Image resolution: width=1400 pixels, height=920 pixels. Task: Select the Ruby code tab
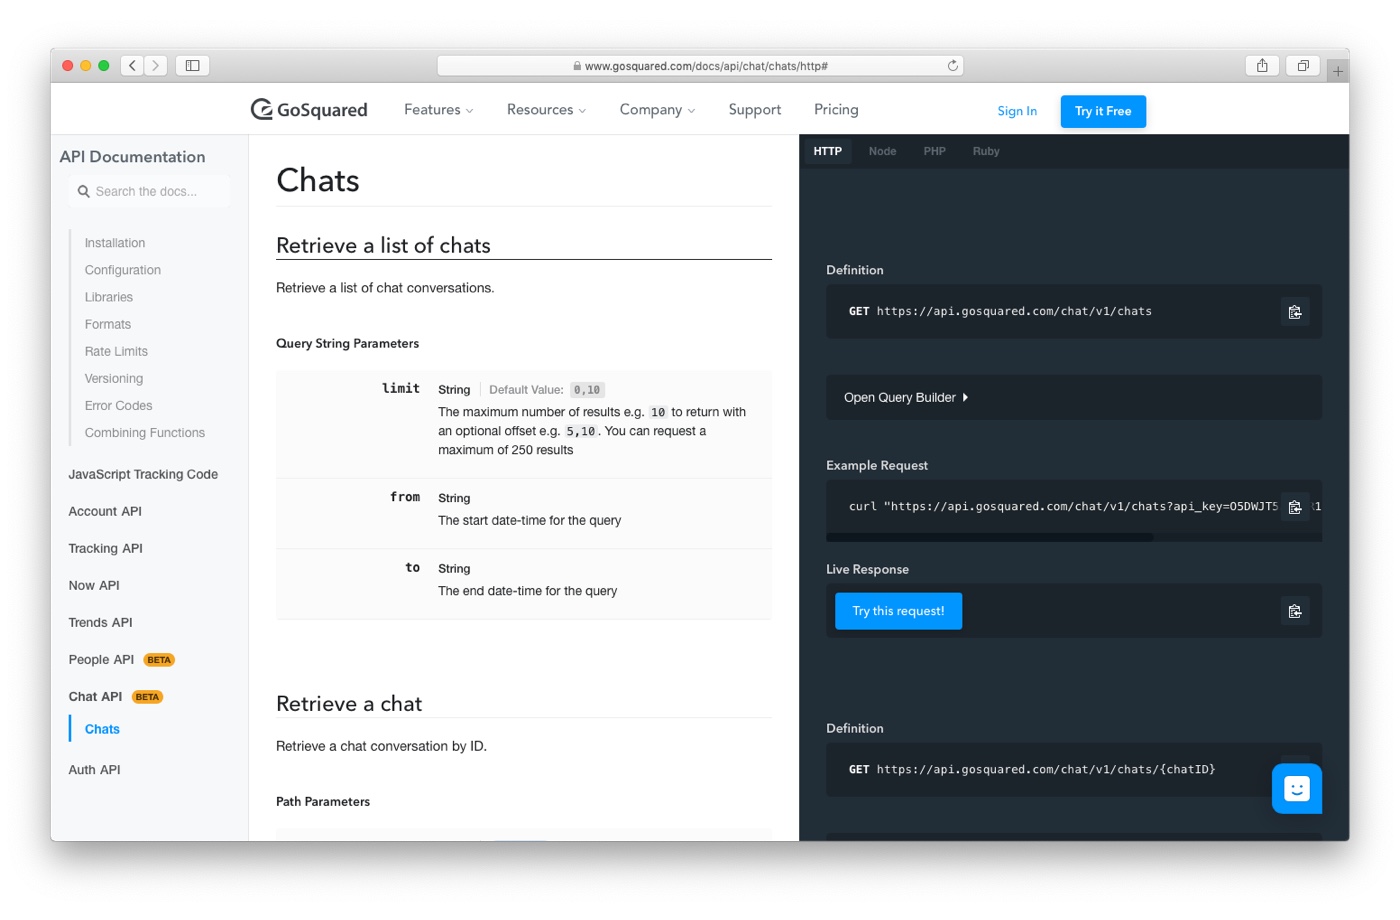tap(985, 152)
